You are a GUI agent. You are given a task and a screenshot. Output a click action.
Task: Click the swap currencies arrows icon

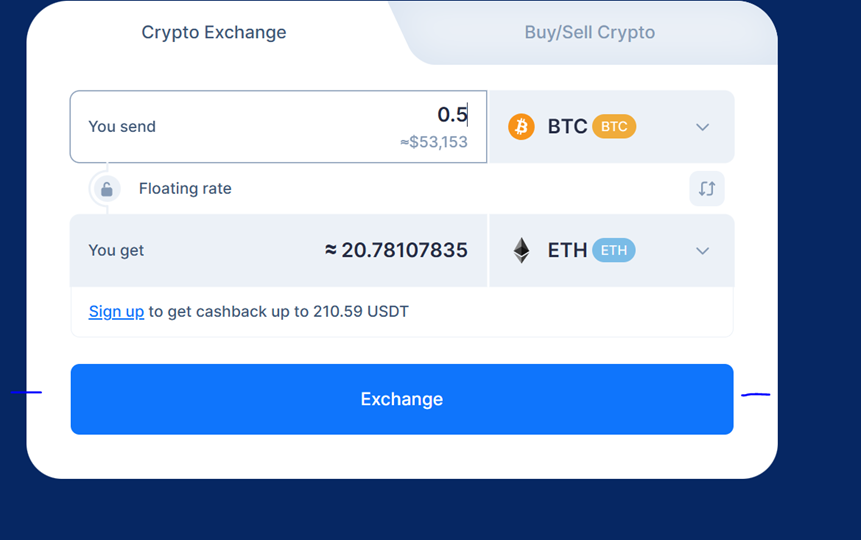tap(707, 188)
